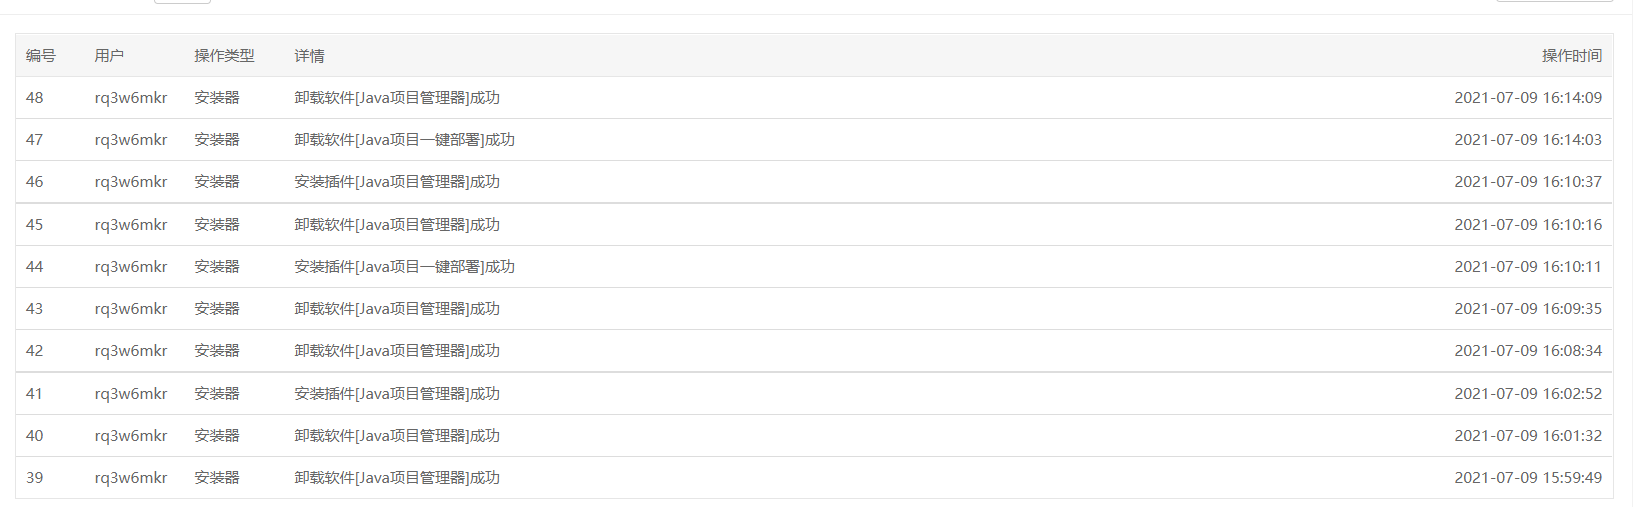Click the 用户 column header
1633x507 pixels.
coord(109,56)
